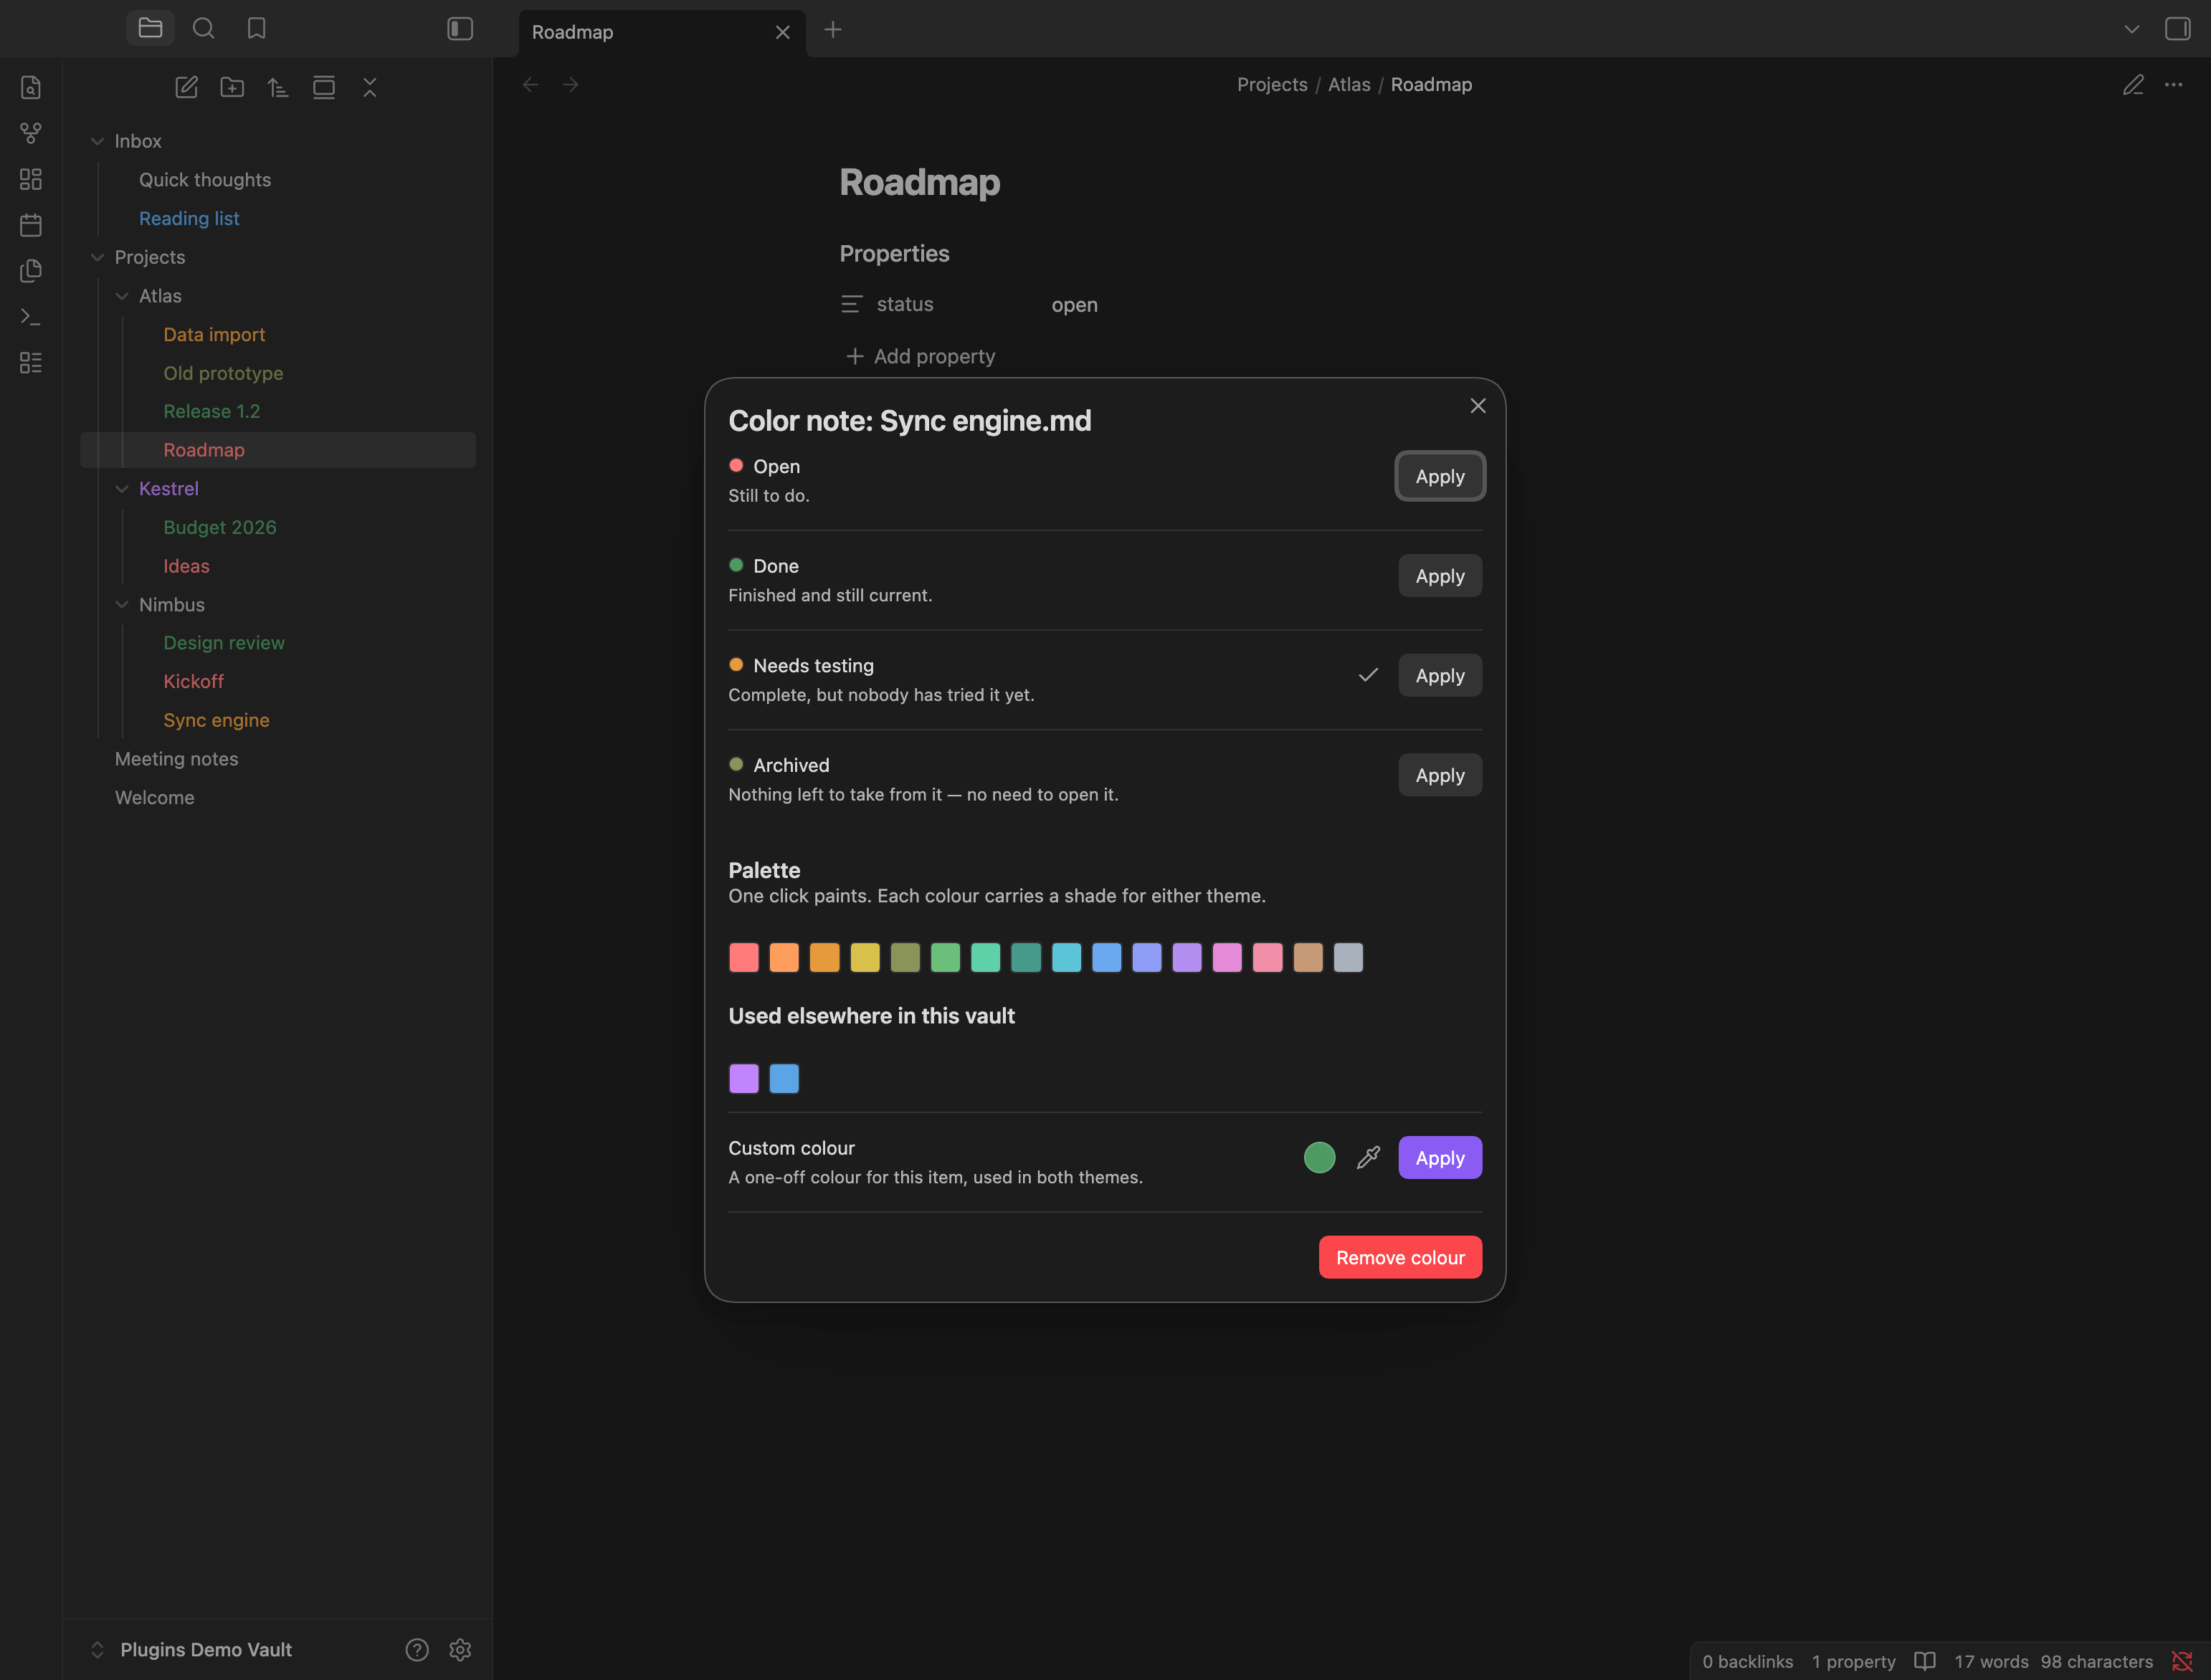Click the edit mode pencil icon

tap(2133, 85)
